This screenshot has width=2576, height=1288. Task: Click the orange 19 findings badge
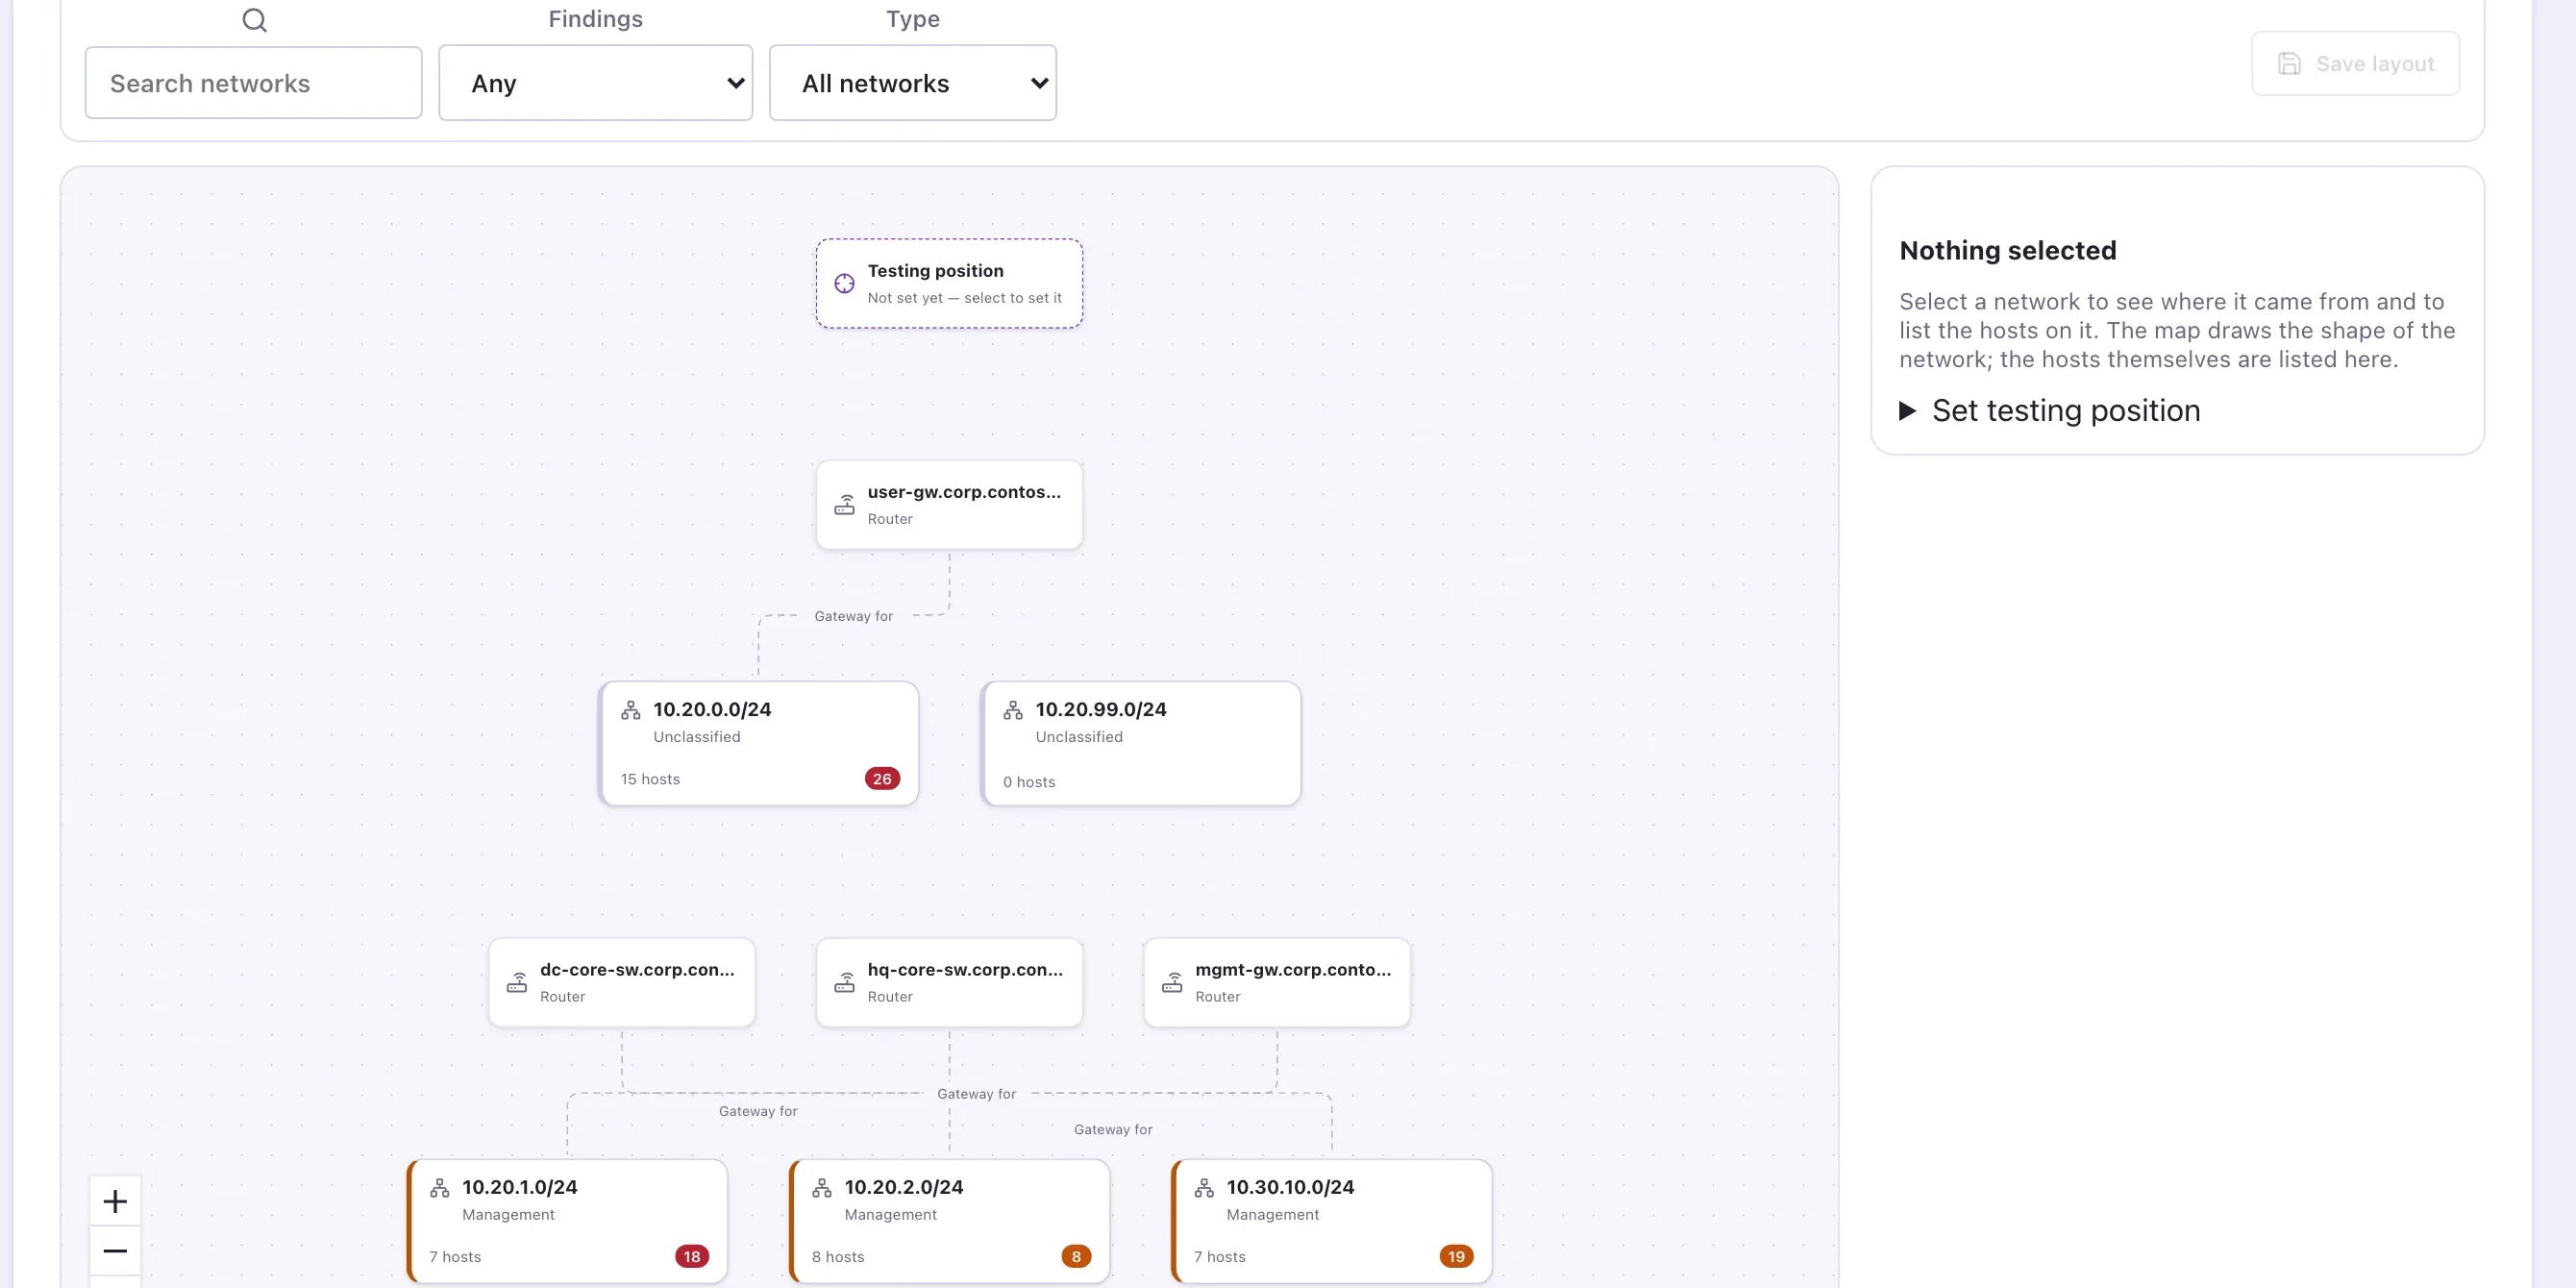pyautogui.click(x=1456, y=1257)
